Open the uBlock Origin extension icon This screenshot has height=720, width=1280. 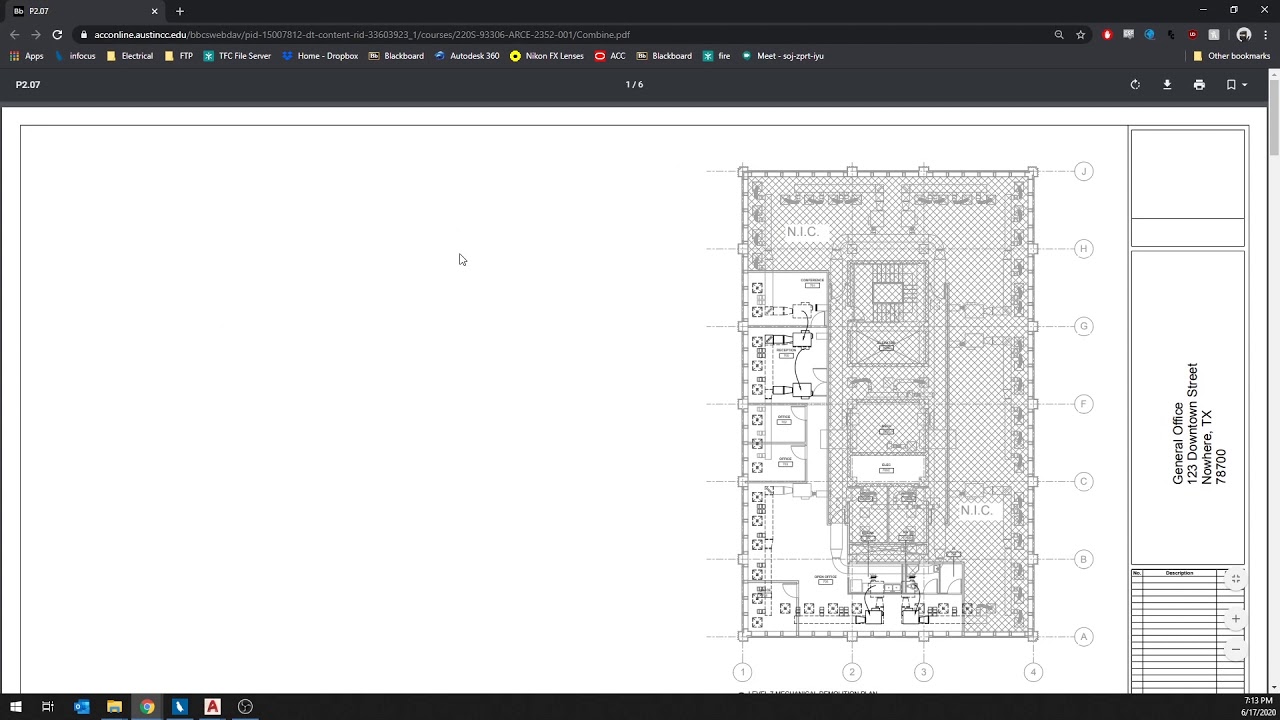(1192, 34)
